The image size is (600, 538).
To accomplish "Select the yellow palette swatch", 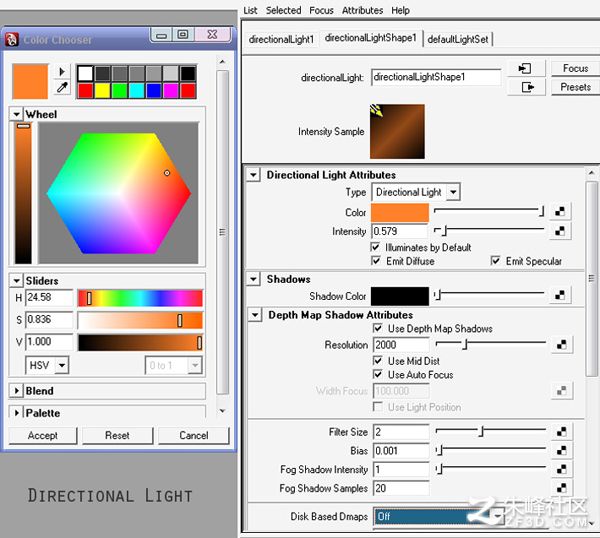I will 103,91.
